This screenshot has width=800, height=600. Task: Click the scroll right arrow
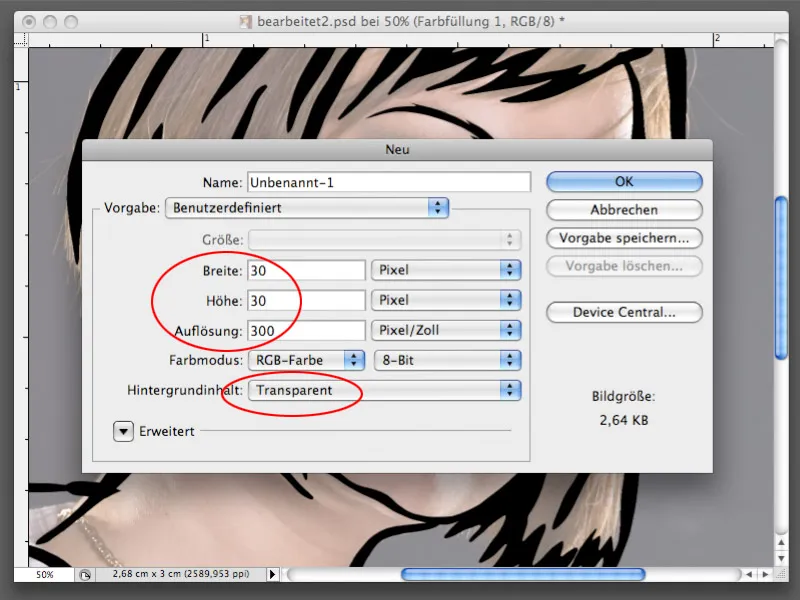(x=765, y=574)
